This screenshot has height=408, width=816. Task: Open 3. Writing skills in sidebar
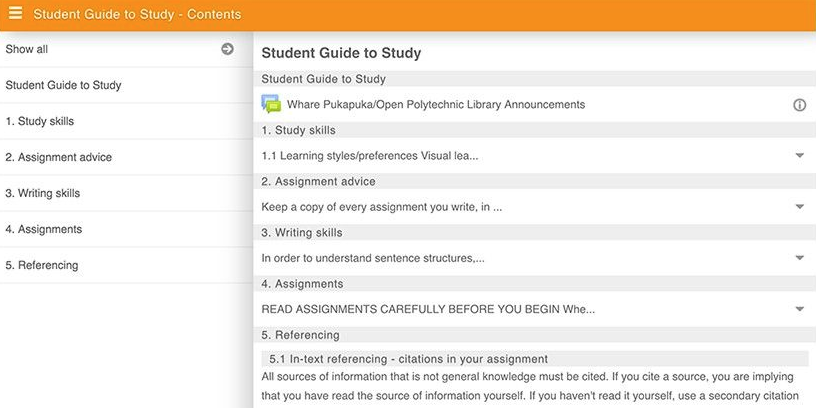coord(126,193)
